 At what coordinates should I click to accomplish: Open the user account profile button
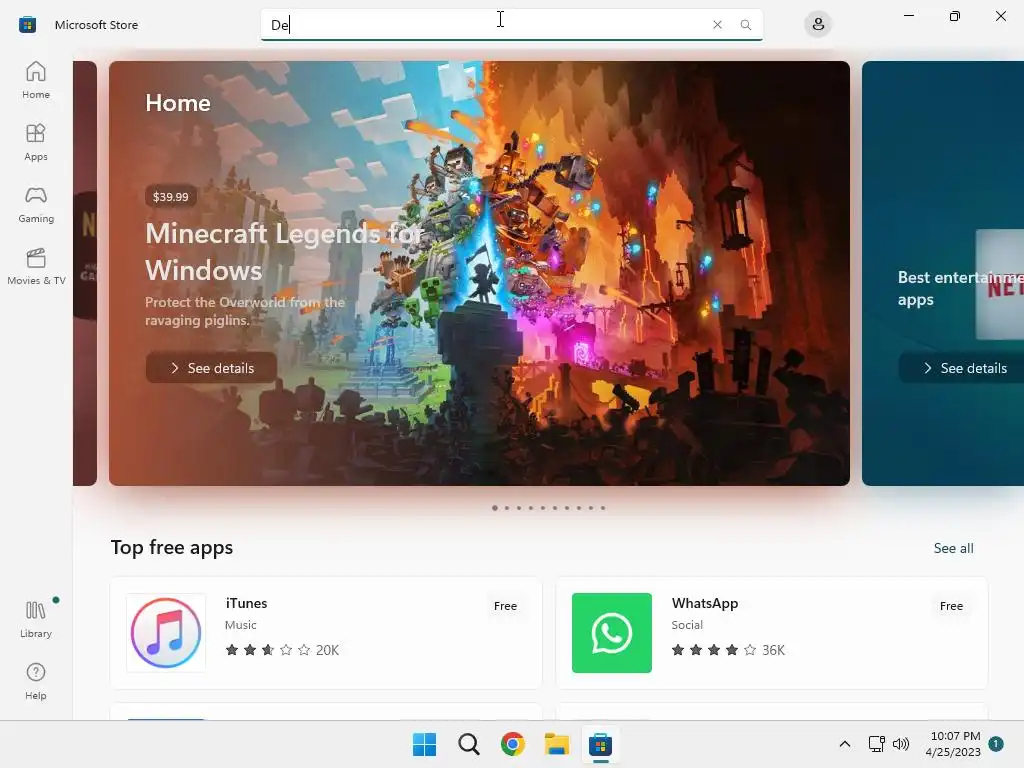tap(818, 25)
